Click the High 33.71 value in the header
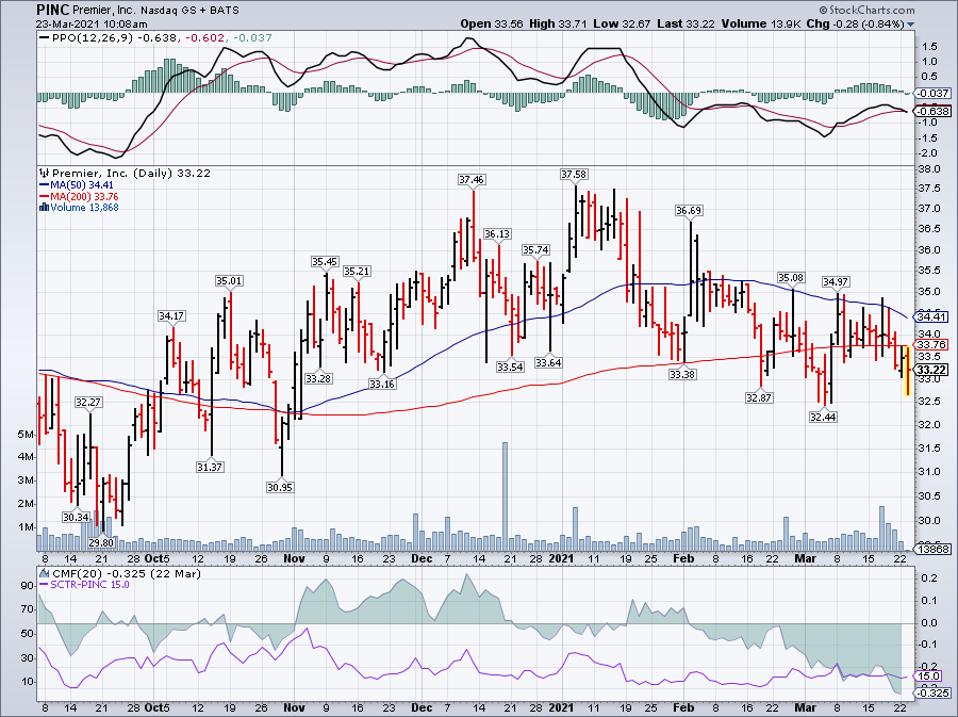Image resolution: width=958 pixels, height=717 pixels. point(557,24)
